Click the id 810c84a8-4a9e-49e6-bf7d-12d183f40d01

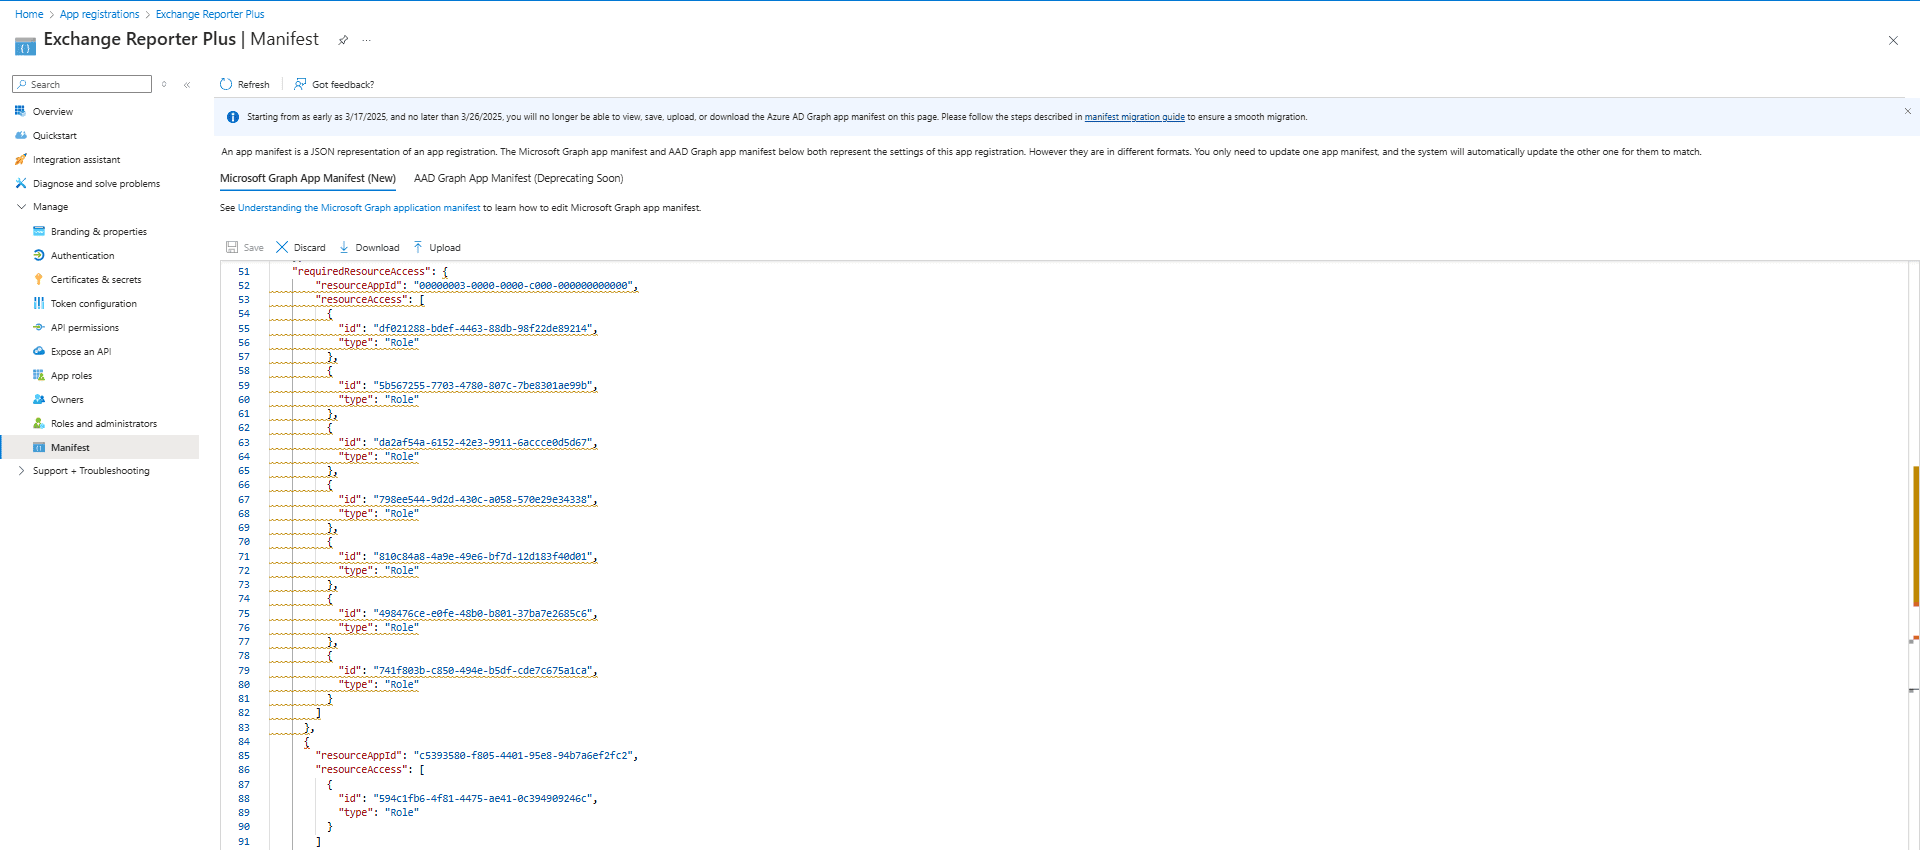coord(483,556)
